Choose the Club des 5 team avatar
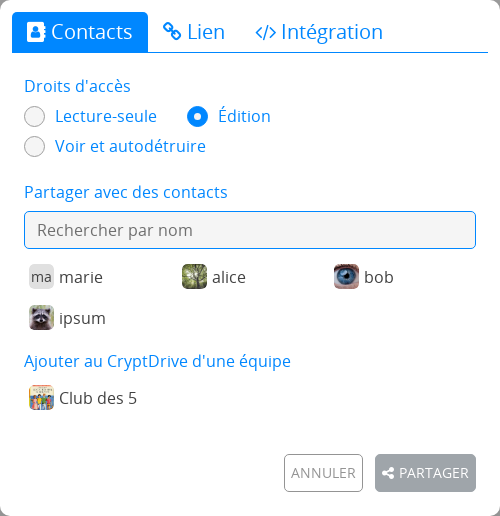This screenshot has width=500, height=516. click(x=41, y=397)
